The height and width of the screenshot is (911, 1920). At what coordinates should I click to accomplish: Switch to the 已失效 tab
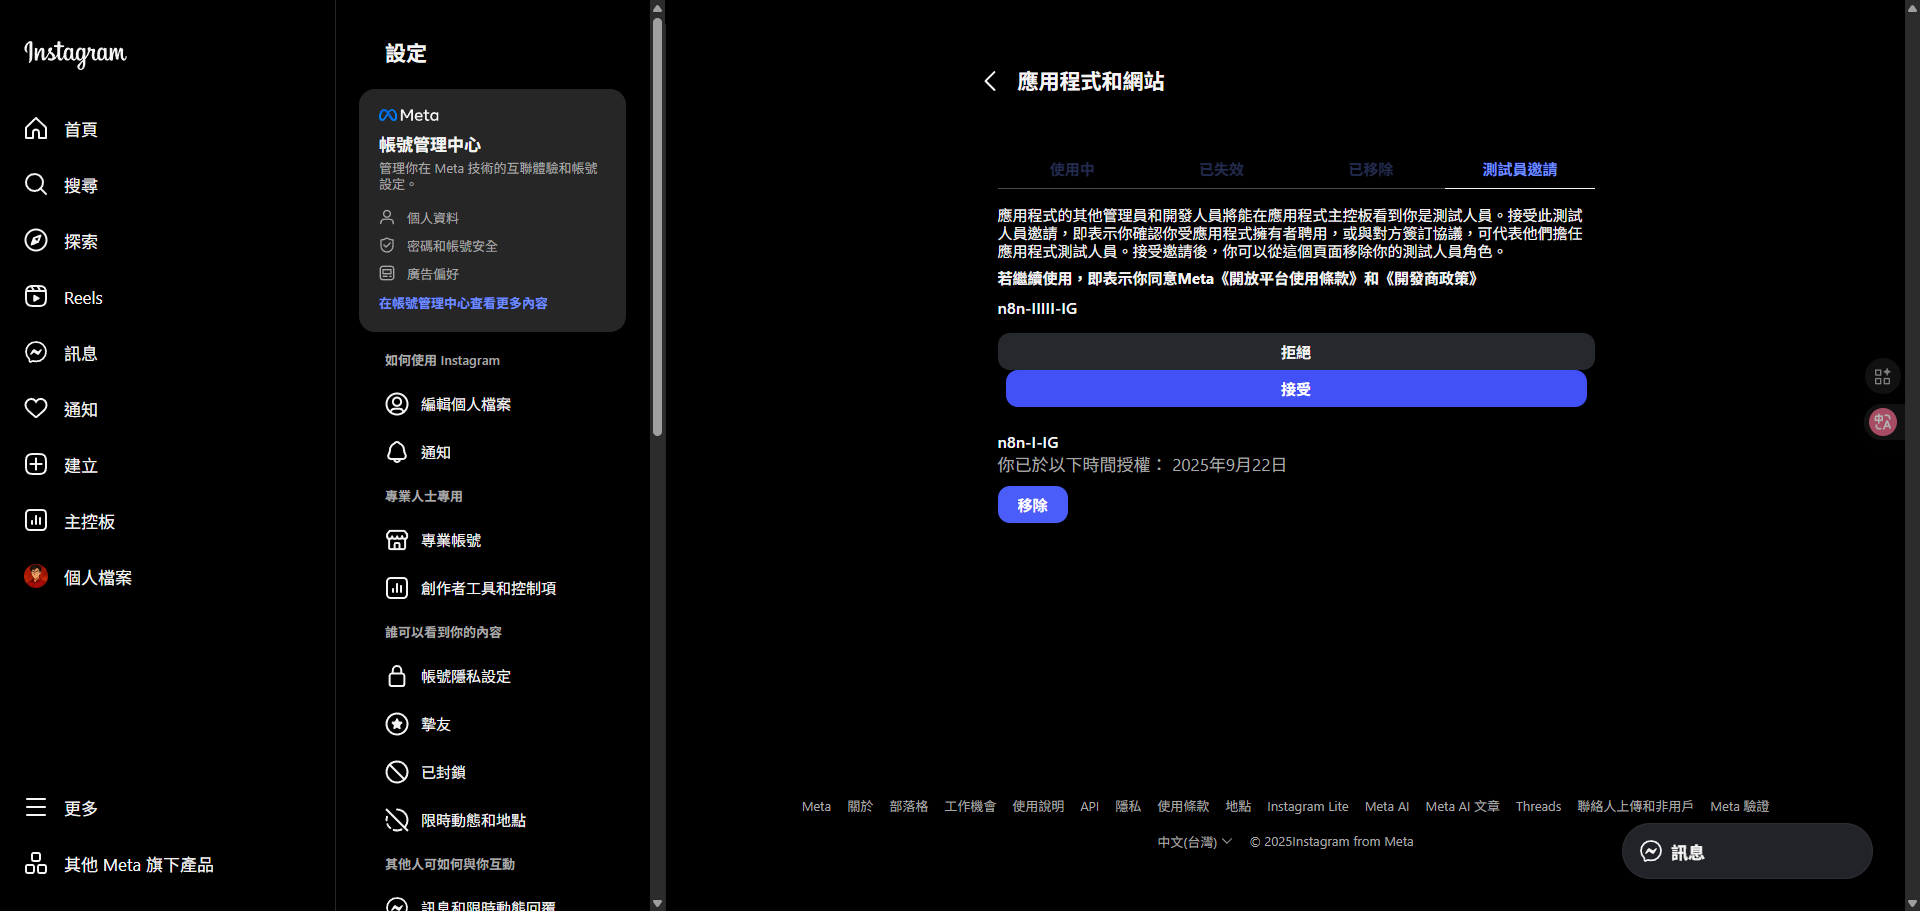click(x=1220, y=170)
